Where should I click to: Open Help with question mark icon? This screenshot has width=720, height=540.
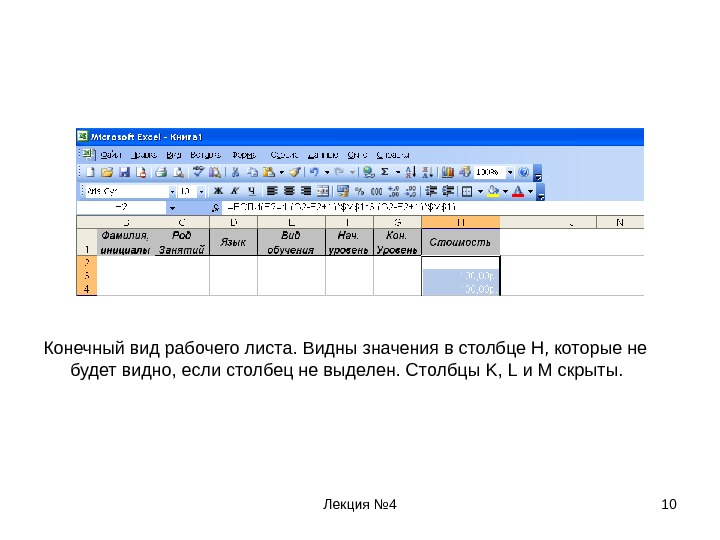523,173
